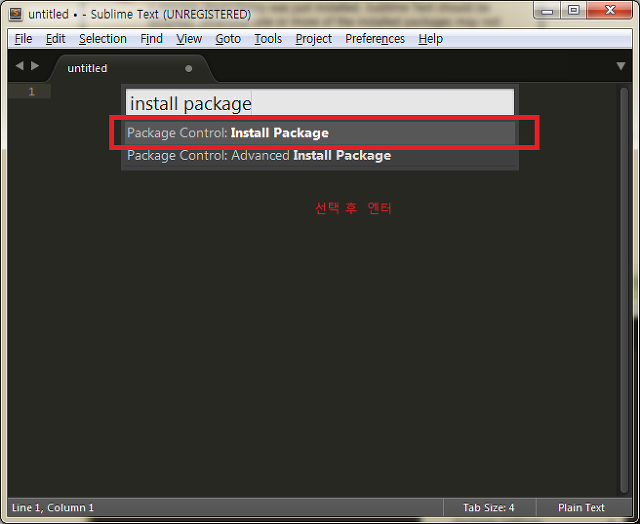The image size is (640, 524).
Task: Open the Tab Size: 4 selector
Action: 489,508
